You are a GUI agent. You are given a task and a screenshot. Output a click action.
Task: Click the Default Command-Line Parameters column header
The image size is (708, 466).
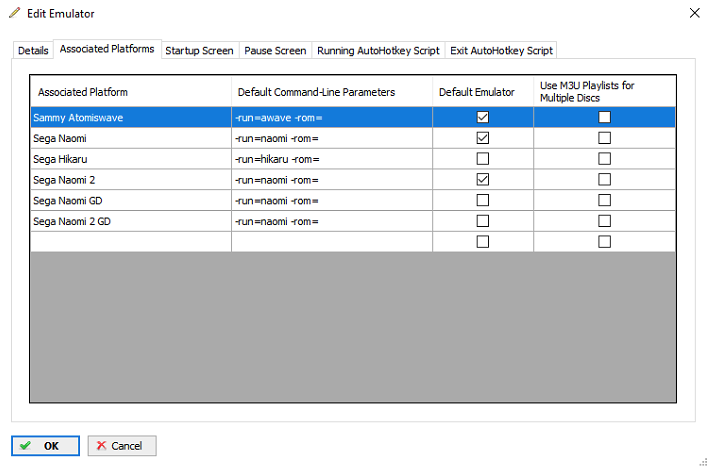point(332,92)
